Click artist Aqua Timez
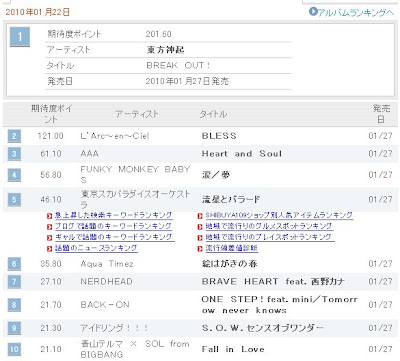 click(107, 264)
